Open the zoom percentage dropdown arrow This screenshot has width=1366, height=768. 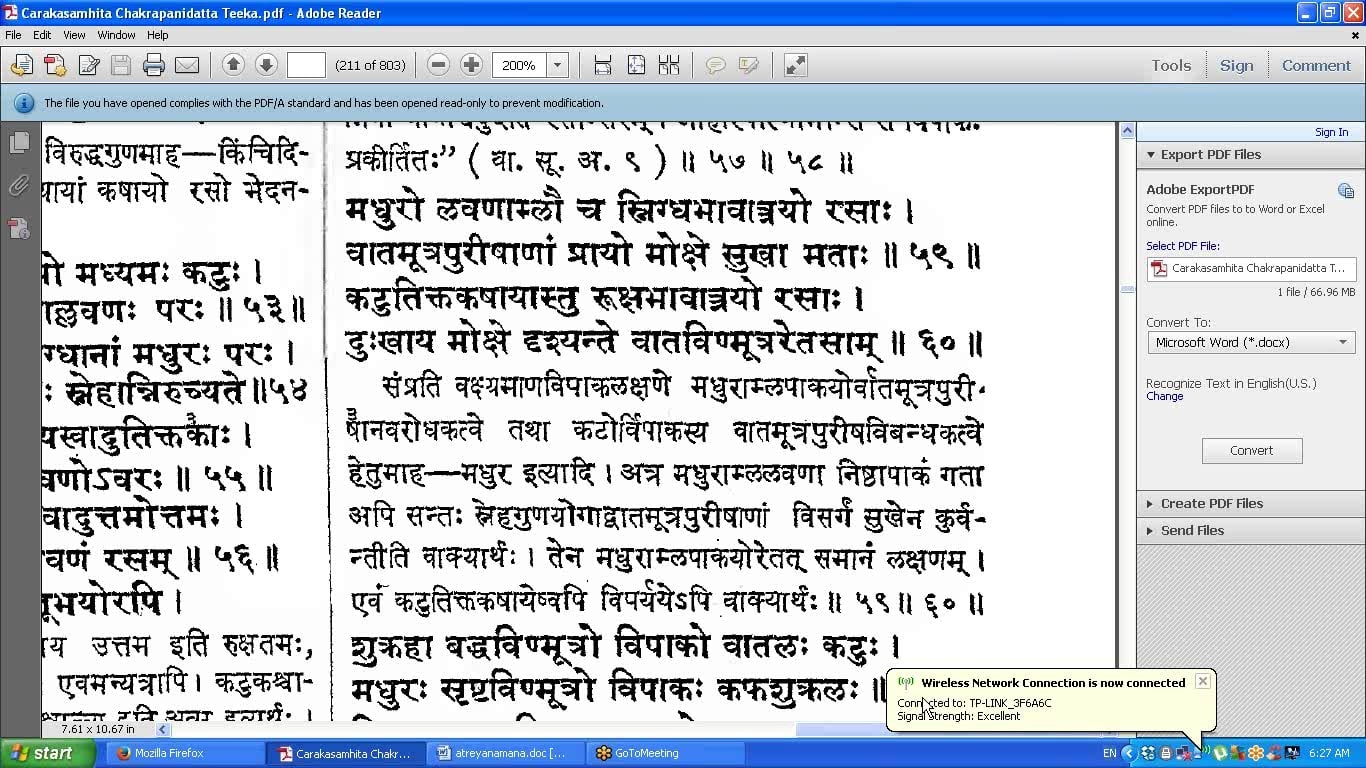click(x=558, y=66)
